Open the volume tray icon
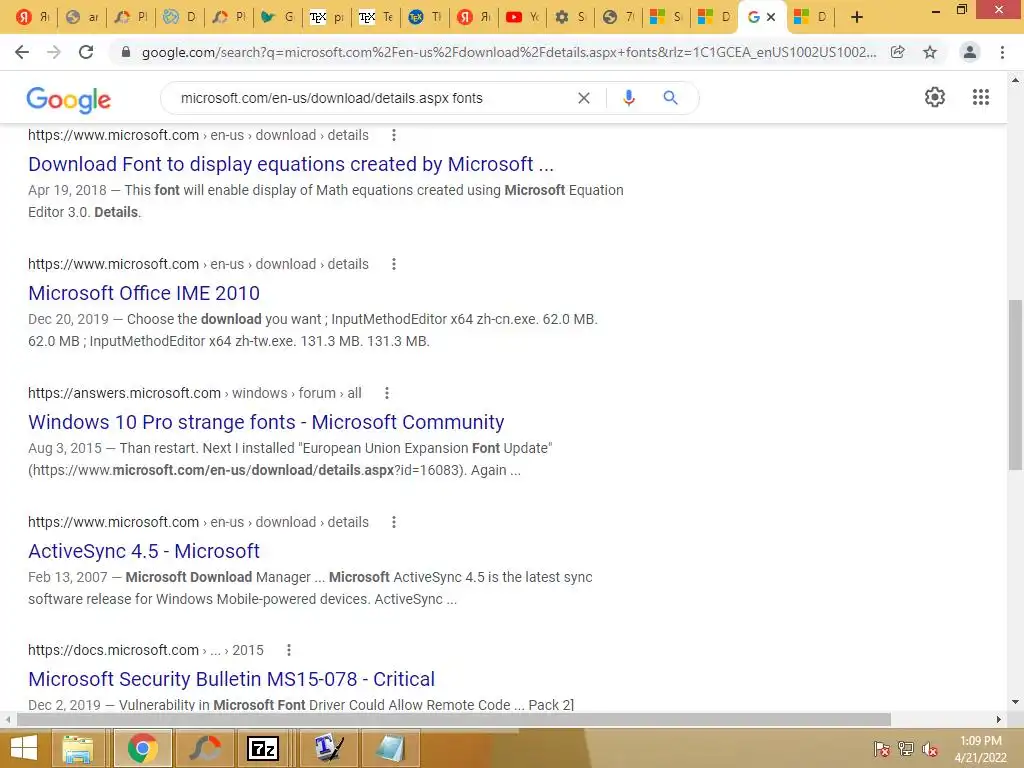This screenshot has height=768, width=1024. coord(930,749)
